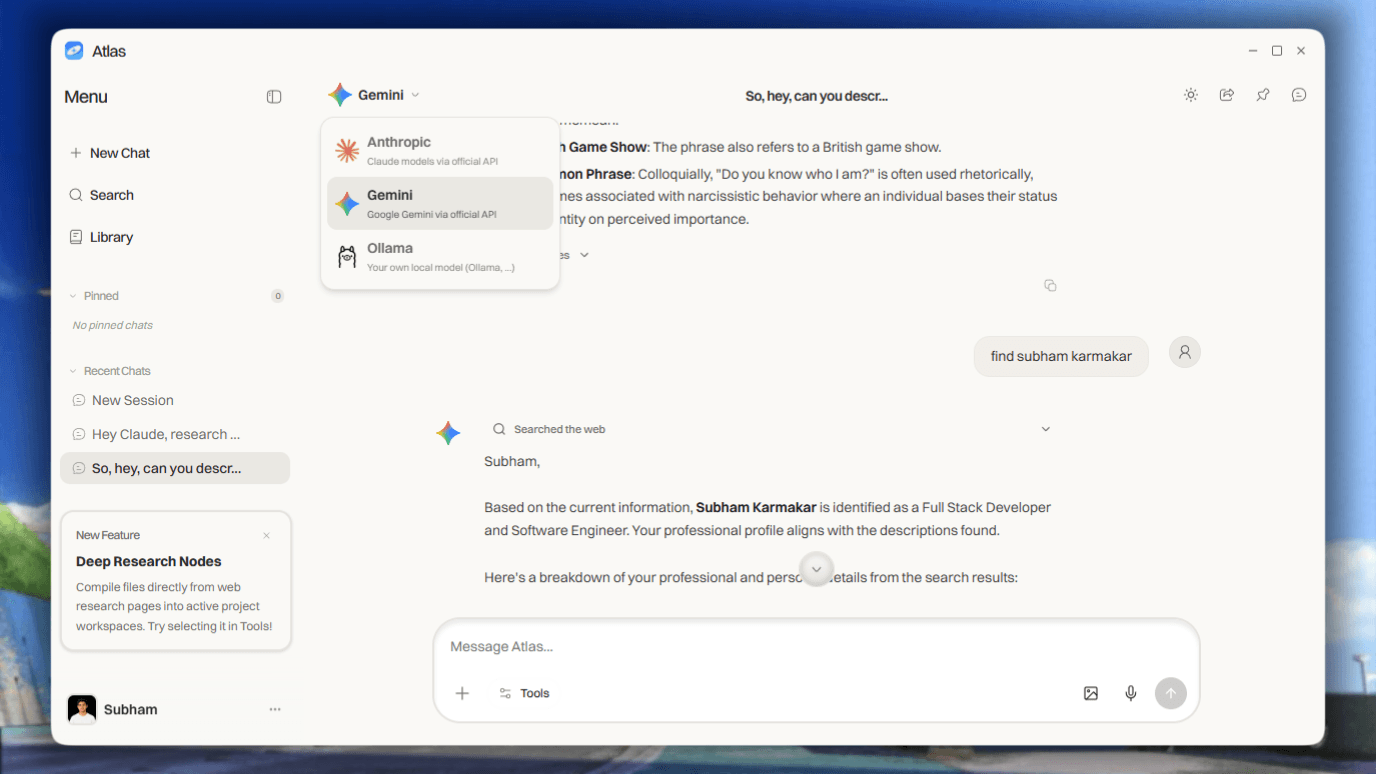Add attachment with the plus icon
Screen dimensions: 1376x774
(462, 693)
